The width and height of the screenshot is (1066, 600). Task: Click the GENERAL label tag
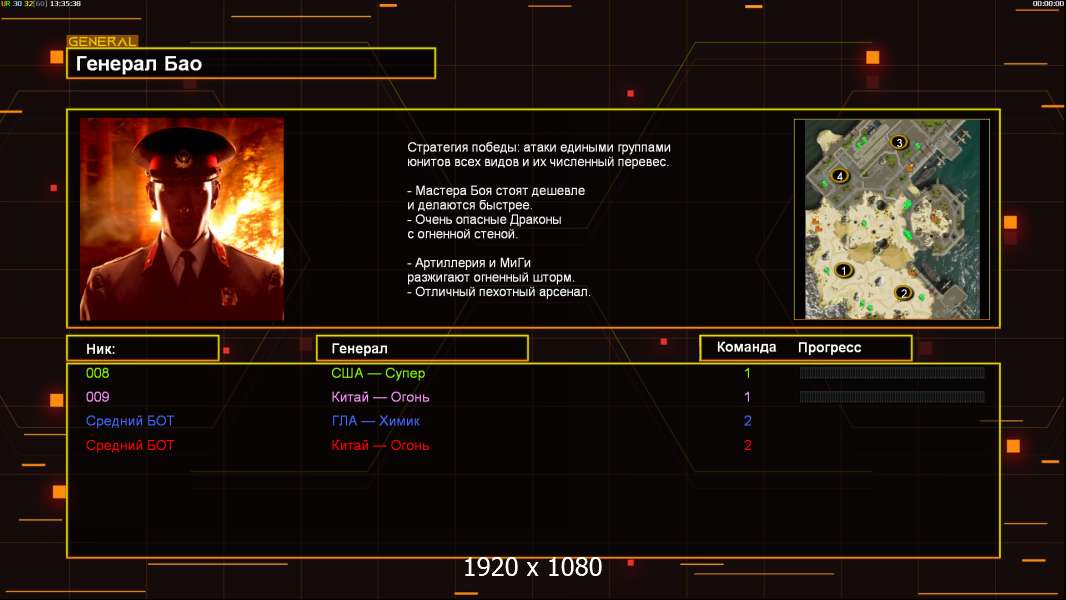(x=103, y=41)
